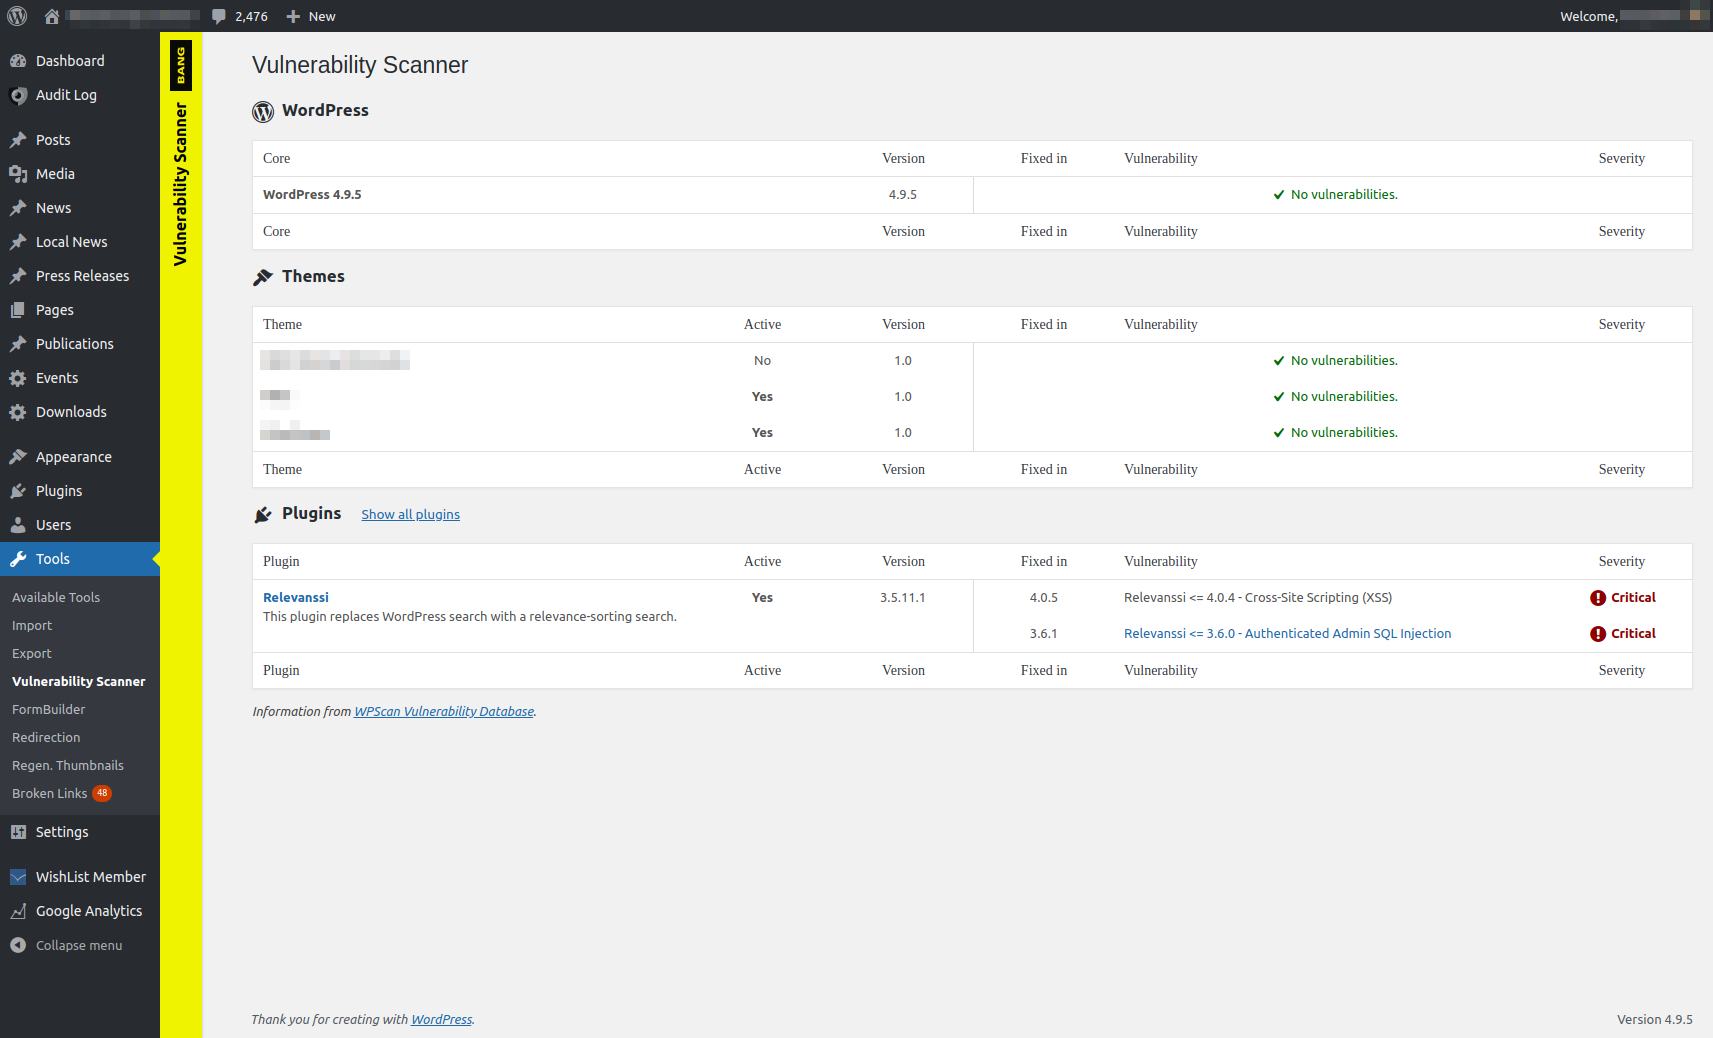Viewport: 1713px width, 1038px height.
Task: Open WPScan Vulnerability Database link
Action: 444,711
